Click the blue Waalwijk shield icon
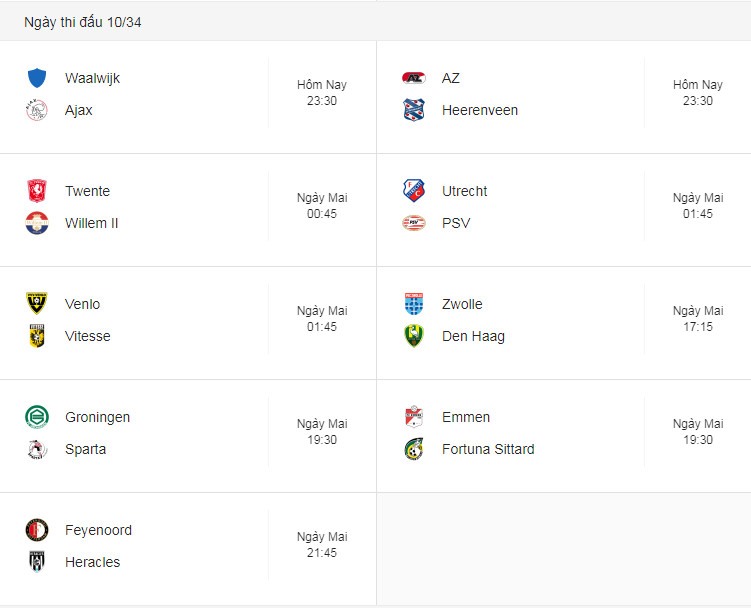 pyautogui.click(x=37, y=78)
